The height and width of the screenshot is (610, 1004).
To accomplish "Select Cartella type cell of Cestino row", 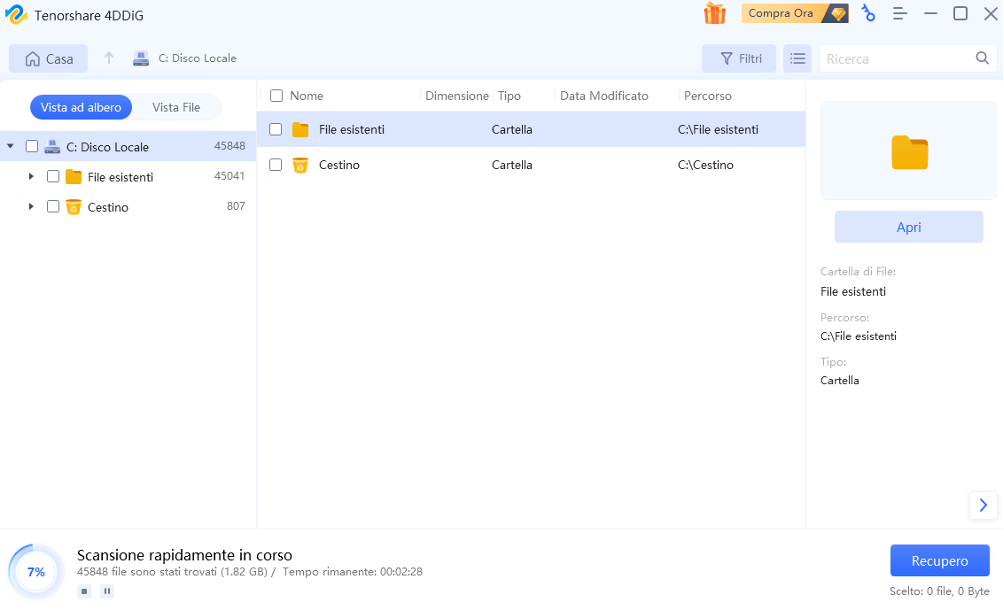I will click(512, 165).
